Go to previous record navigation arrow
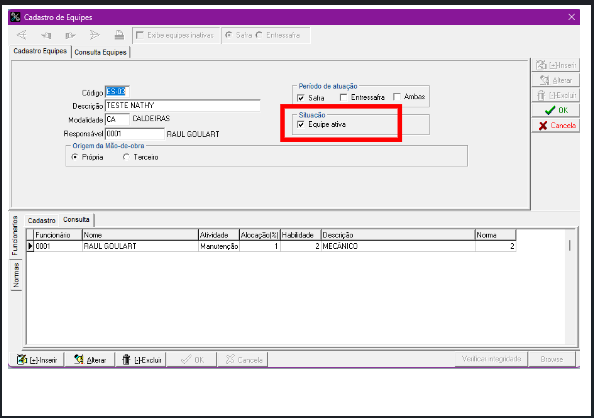This screenshot has height=418, width=594. pos(46,35)
